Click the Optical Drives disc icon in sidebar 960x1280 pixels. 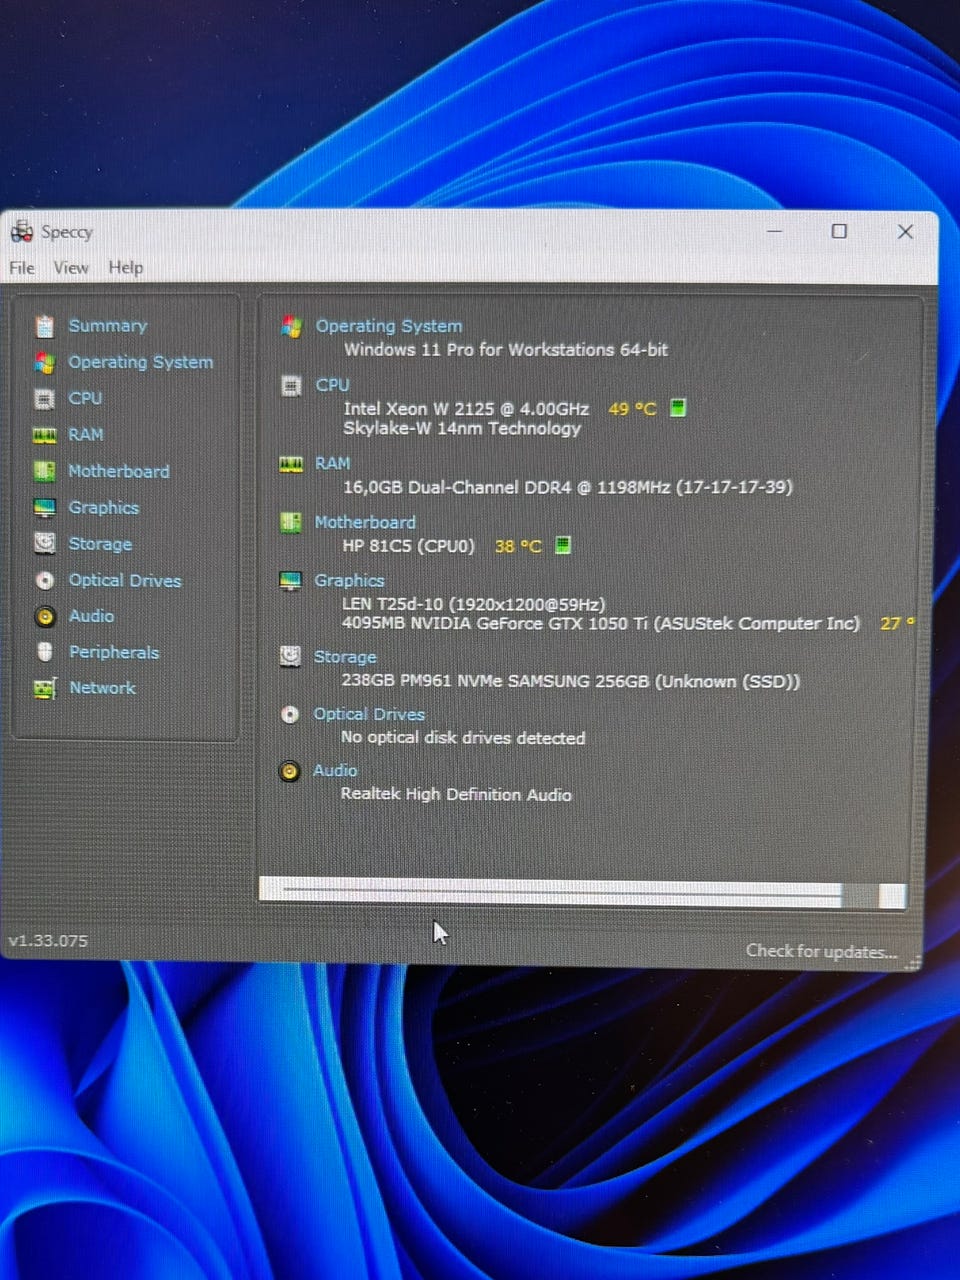(44, 580)
